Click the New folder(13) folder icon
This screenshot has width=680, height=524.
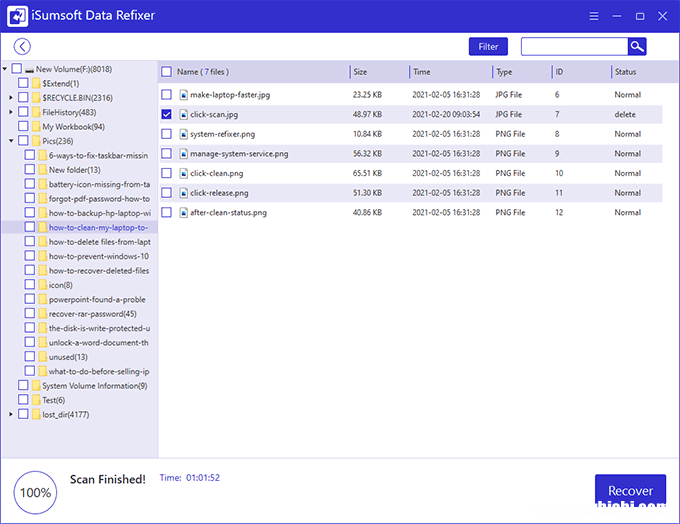[42, 170]
